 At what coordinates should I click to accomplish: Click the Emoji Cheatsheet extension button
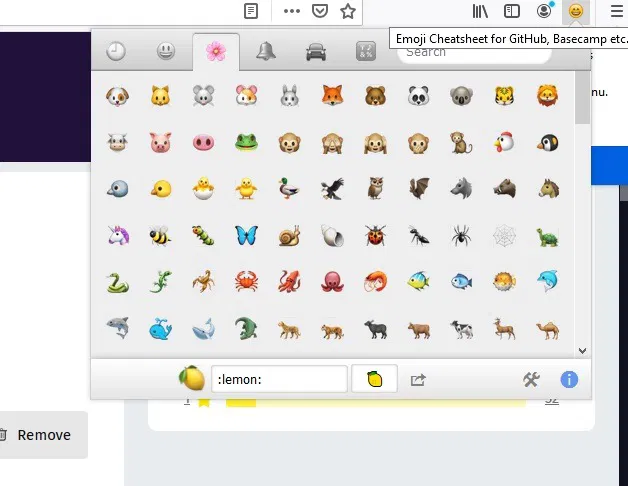(576, 11)
